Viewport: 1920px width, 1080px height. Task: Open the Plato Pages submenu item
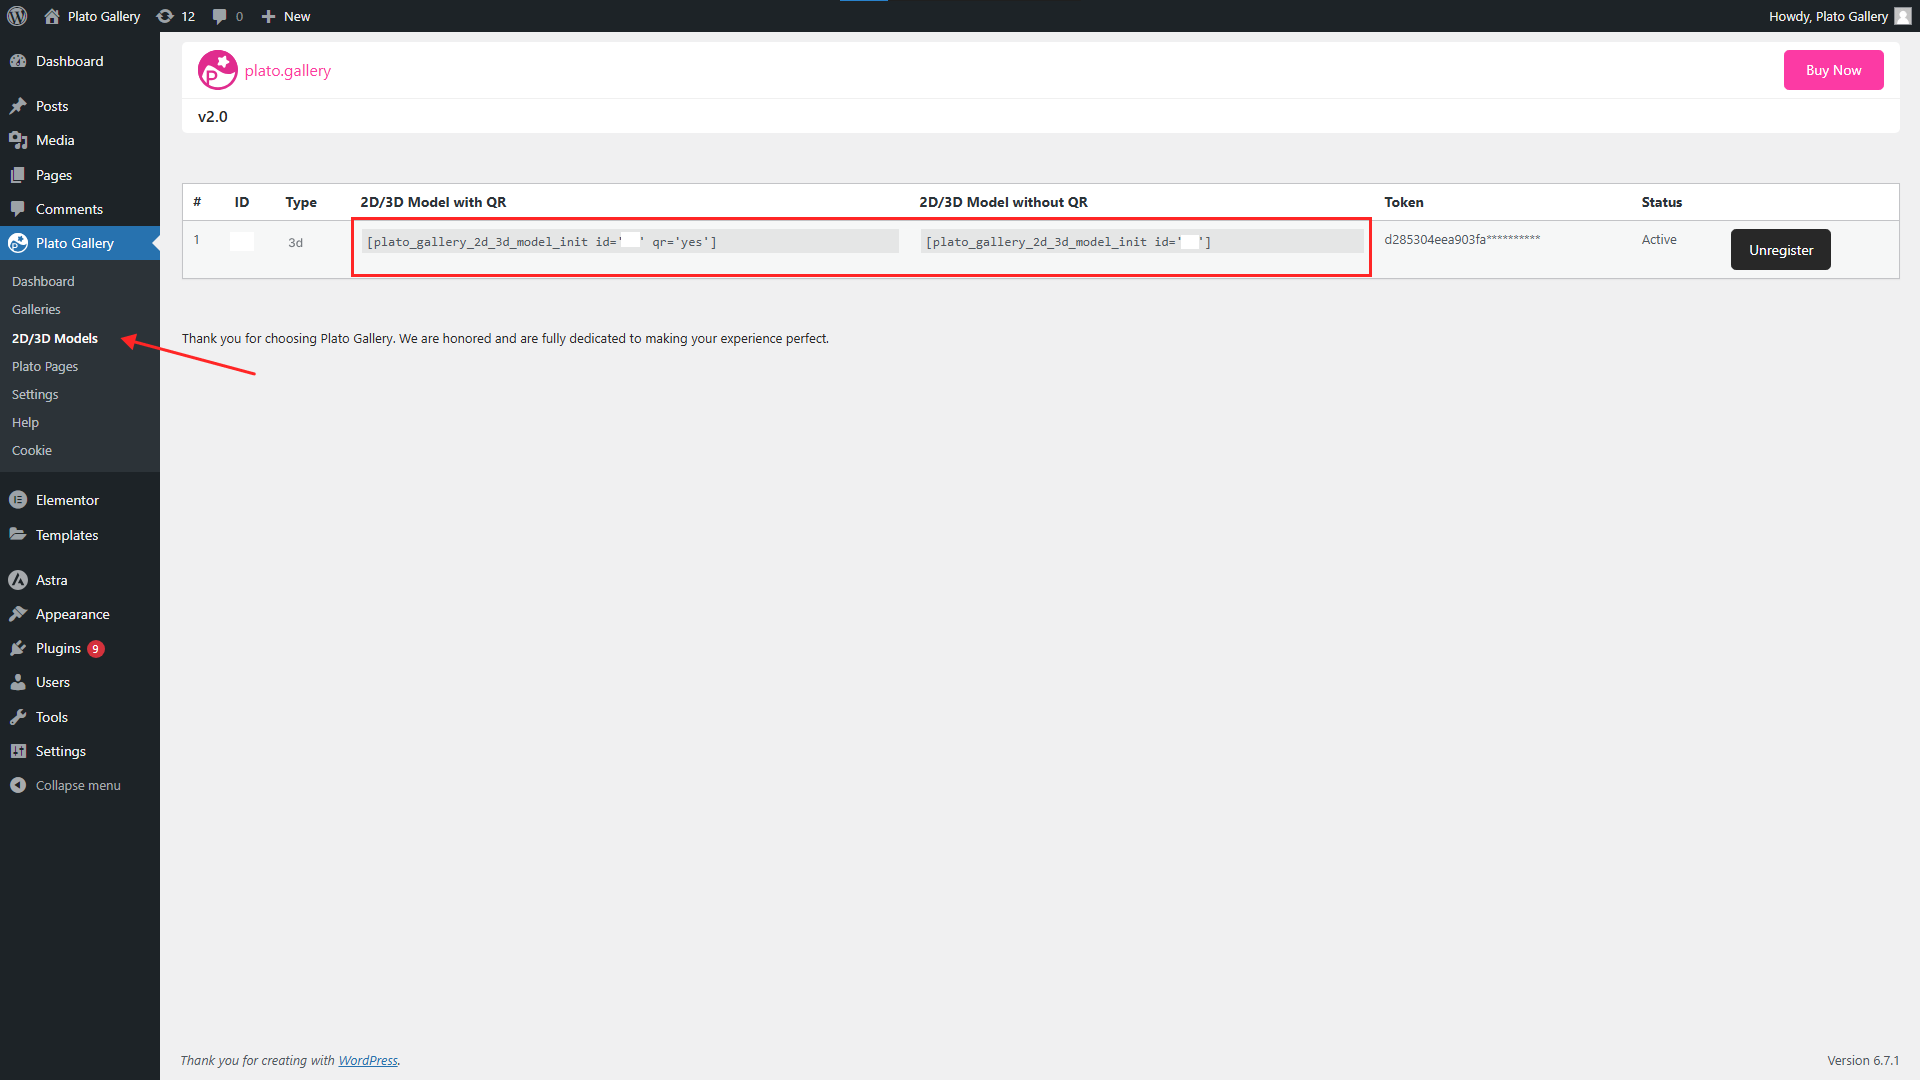[x=44, y=366]
